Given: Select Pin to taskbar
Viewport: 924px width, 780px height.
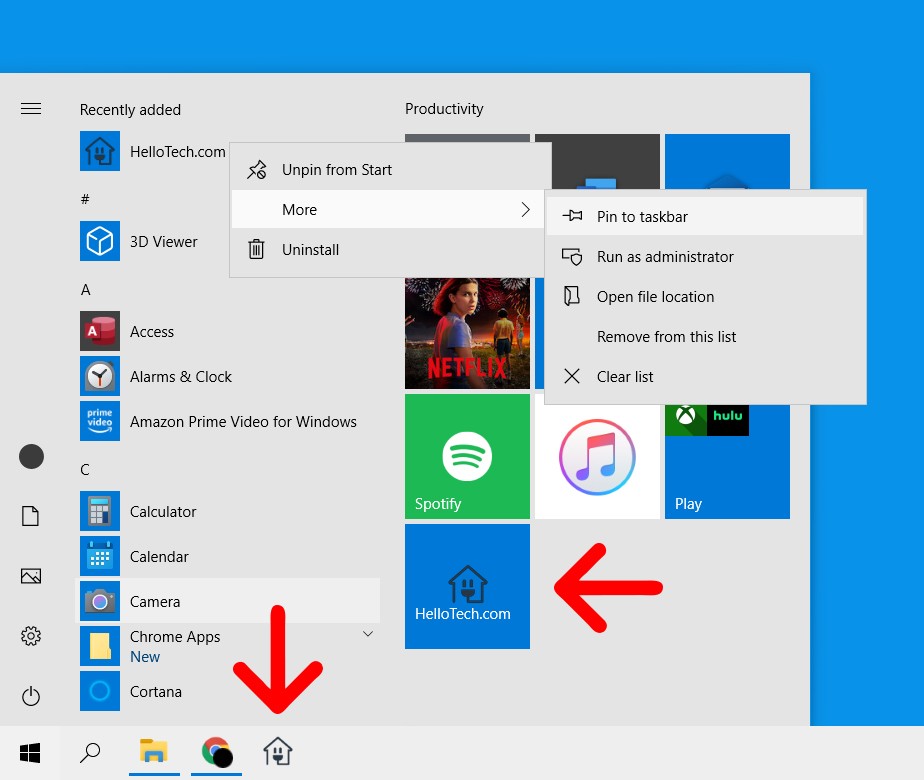Looking at the screenshot, I should point(705,216).
